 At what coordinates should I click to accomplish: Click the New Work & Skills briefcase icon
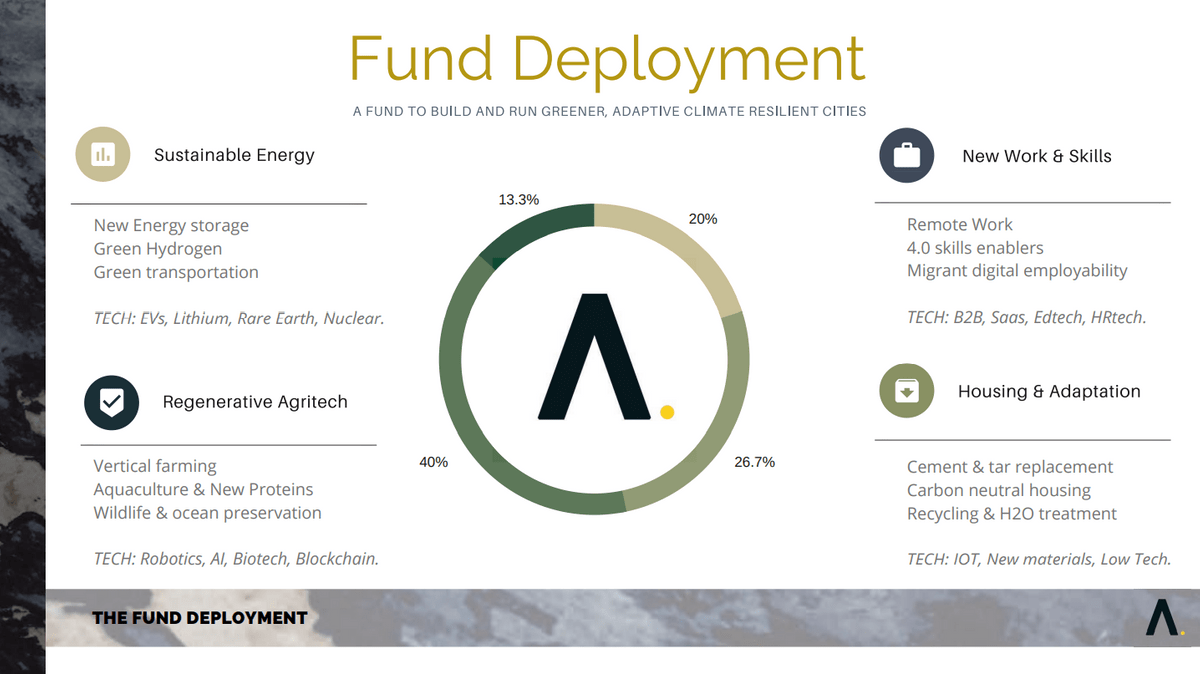pyautogui.click(x=906, y=156)
